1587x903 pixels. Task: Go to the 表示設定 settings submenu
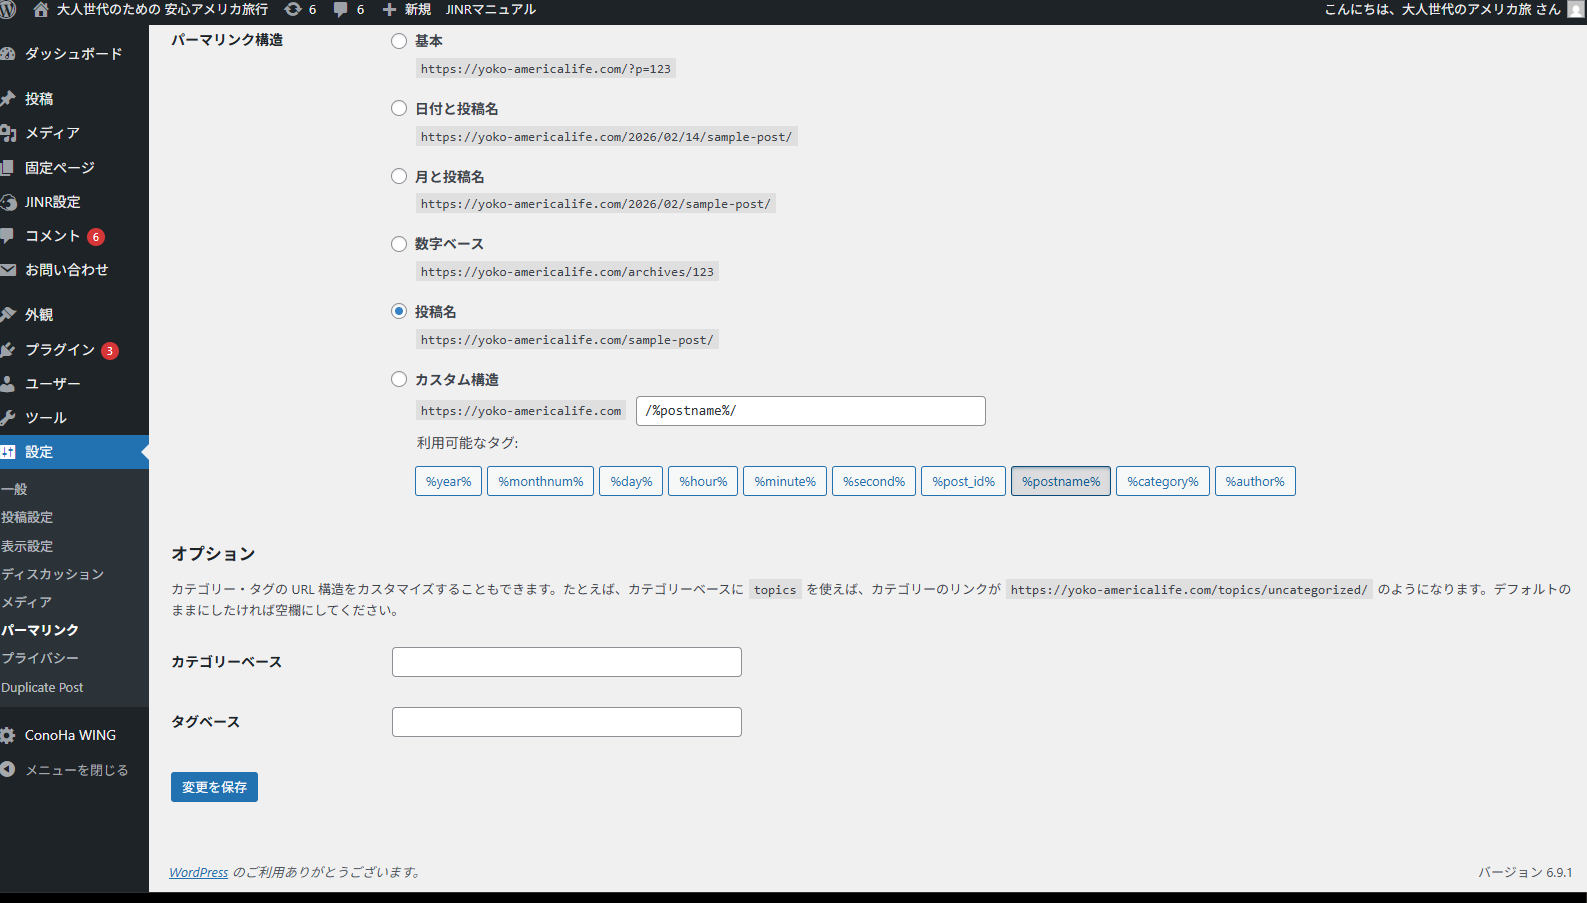27,546
